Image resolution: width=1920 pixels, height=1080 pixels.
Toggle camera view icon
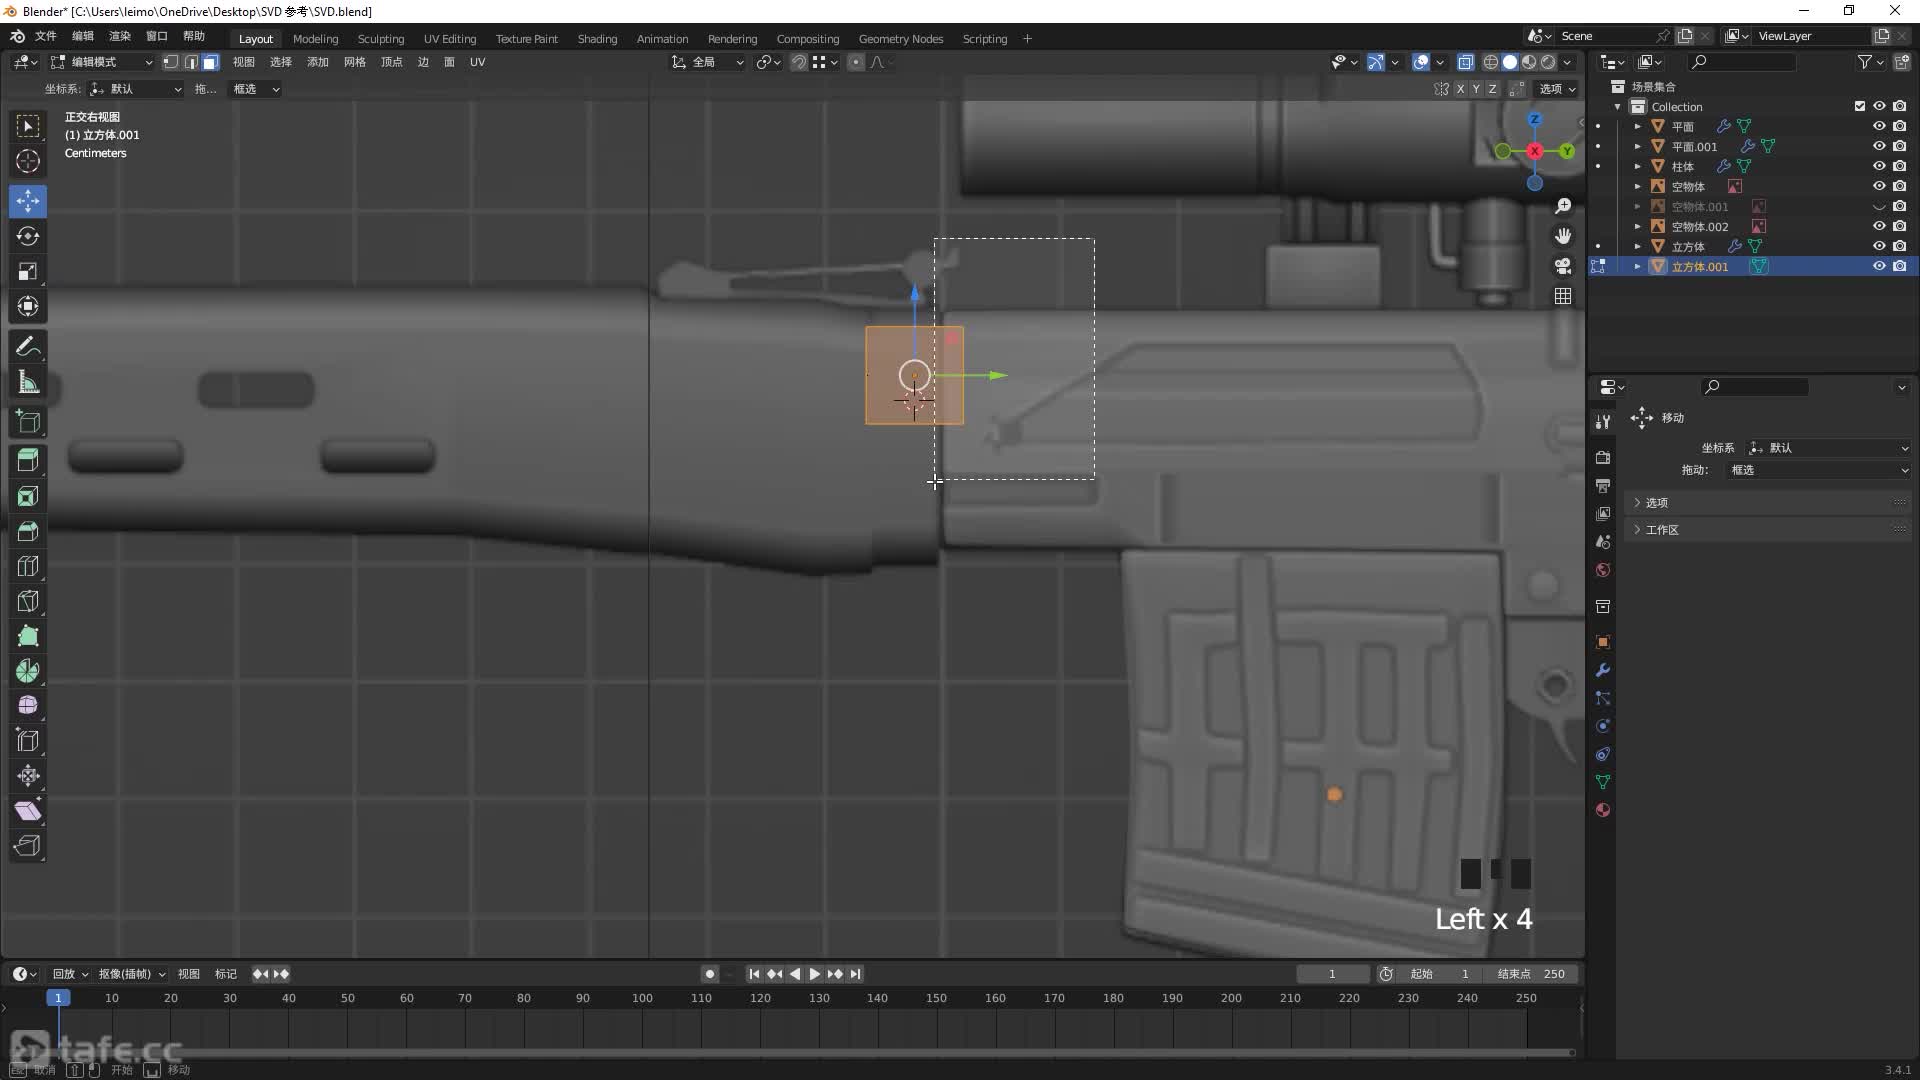pyautogui.click(x=1563, y=266)
